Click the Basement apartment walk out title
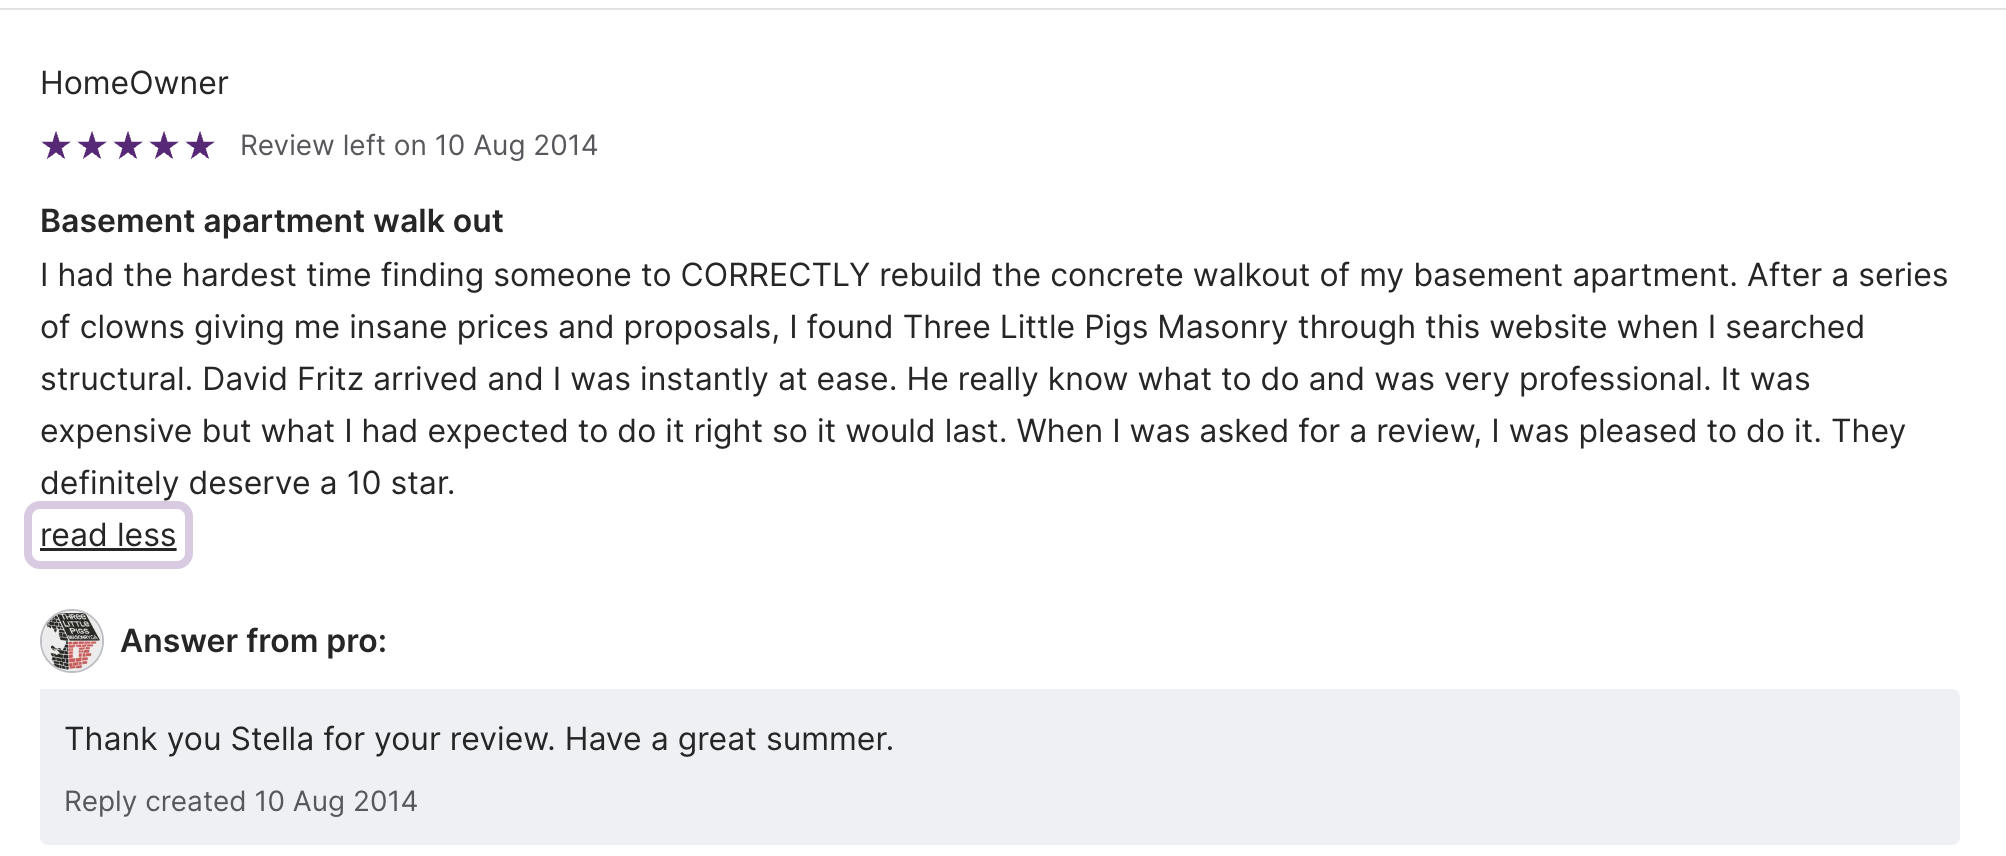The image size is (2006, 856). 271,221
